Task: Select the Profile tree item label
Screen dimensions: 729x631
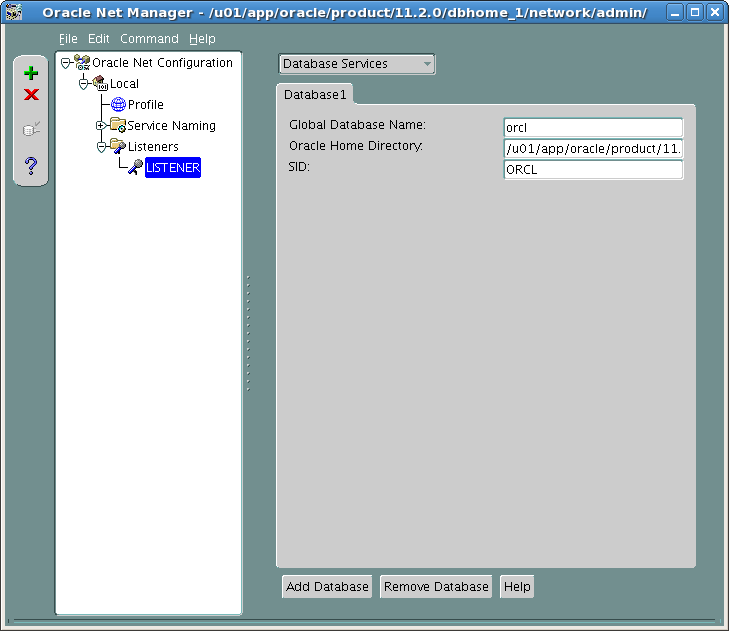Action: 146,105
